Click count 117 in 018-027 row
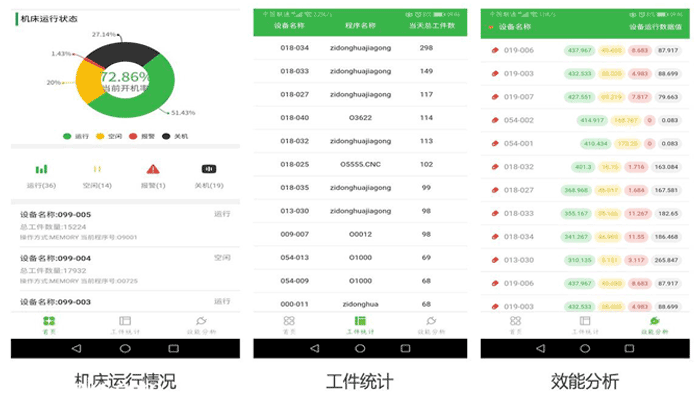The width and height of the screenshot is (700, 403). (426, 95)
